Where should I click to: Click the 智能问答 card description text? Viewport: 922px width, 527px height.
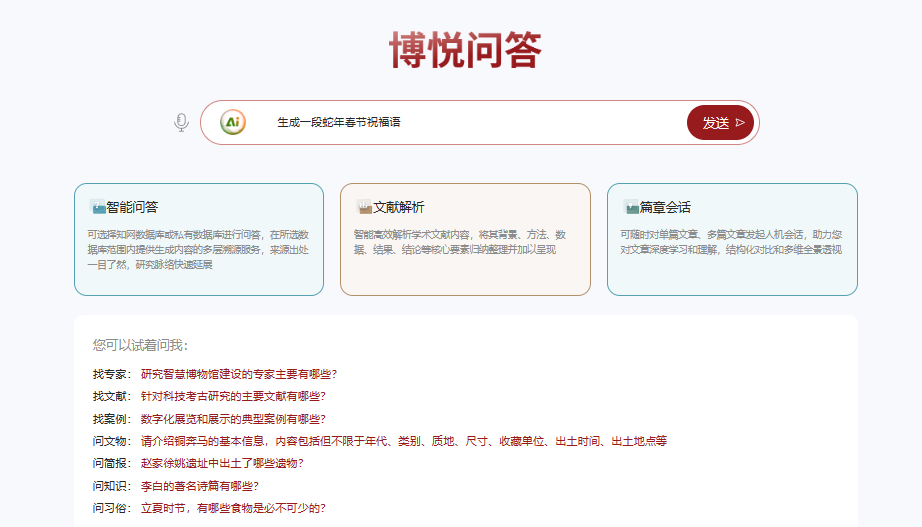pyautogui.click(x=198, y=249)
